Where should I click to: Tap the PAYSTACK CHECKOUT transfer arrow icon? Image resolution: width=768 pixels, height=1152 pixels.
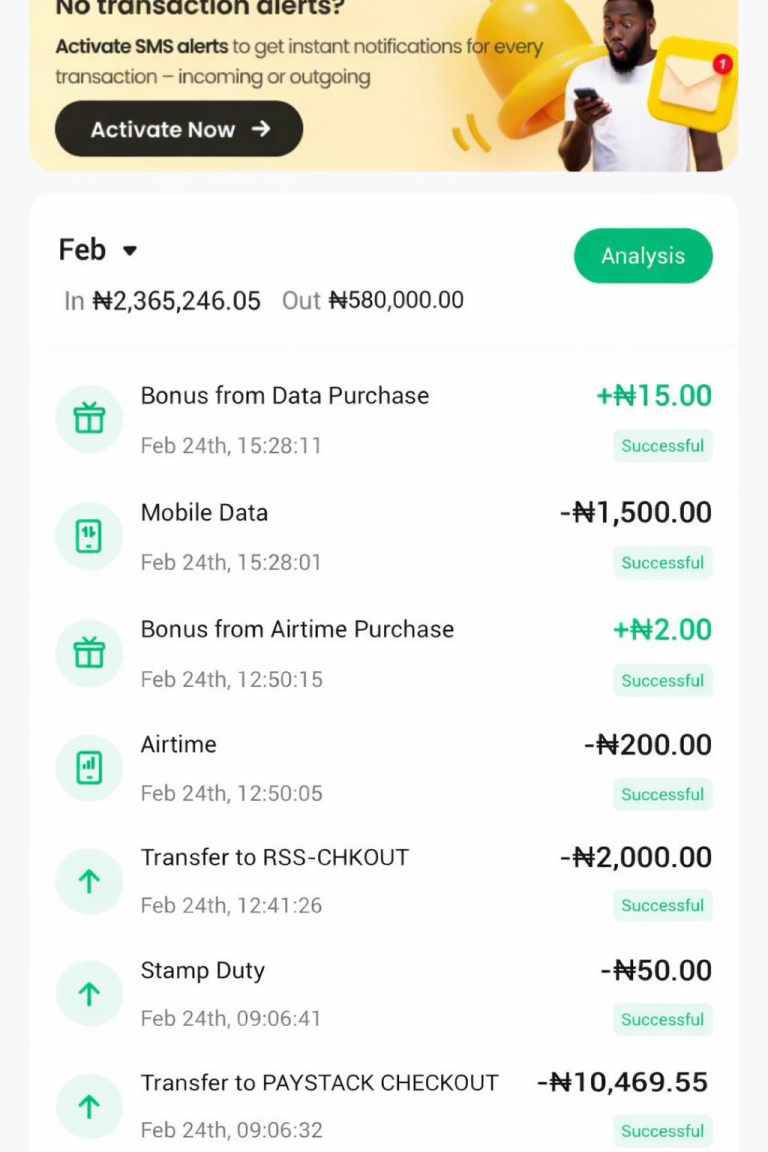[89, 1106]
